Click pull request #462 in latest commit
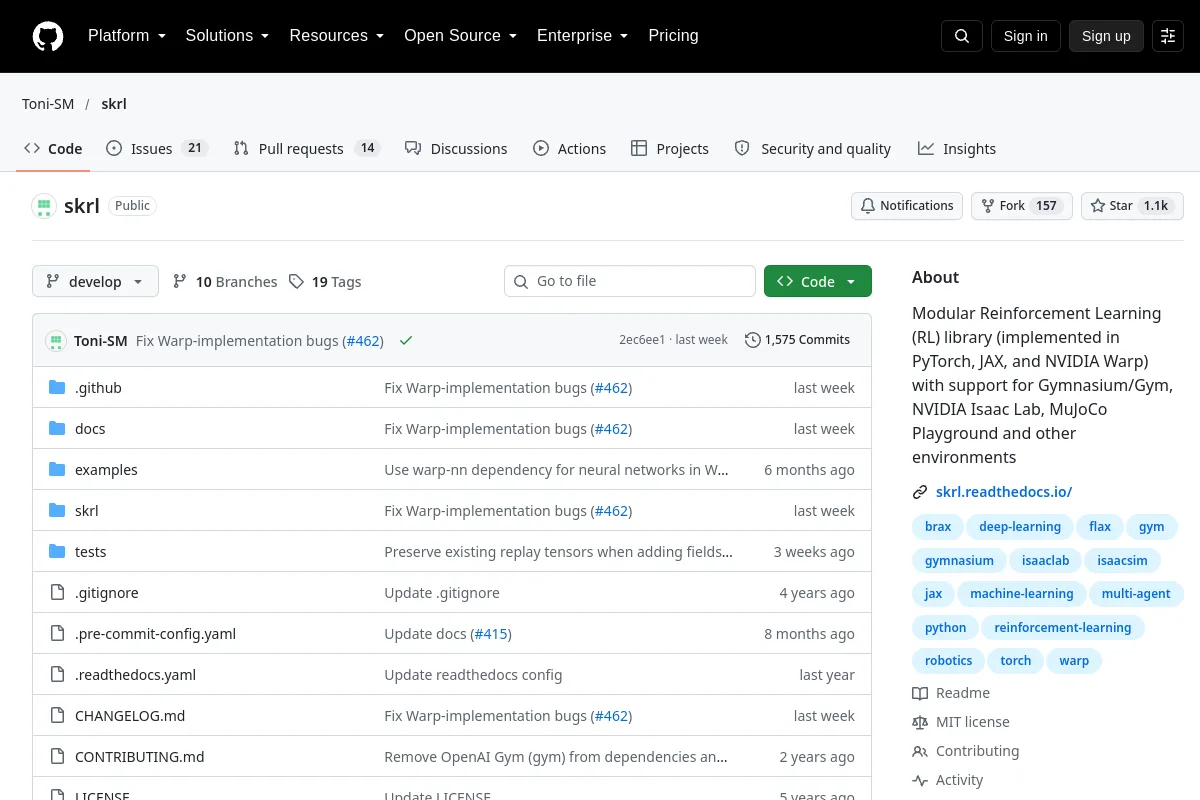This screenshot has height=800, width=1200. (362, 341)
